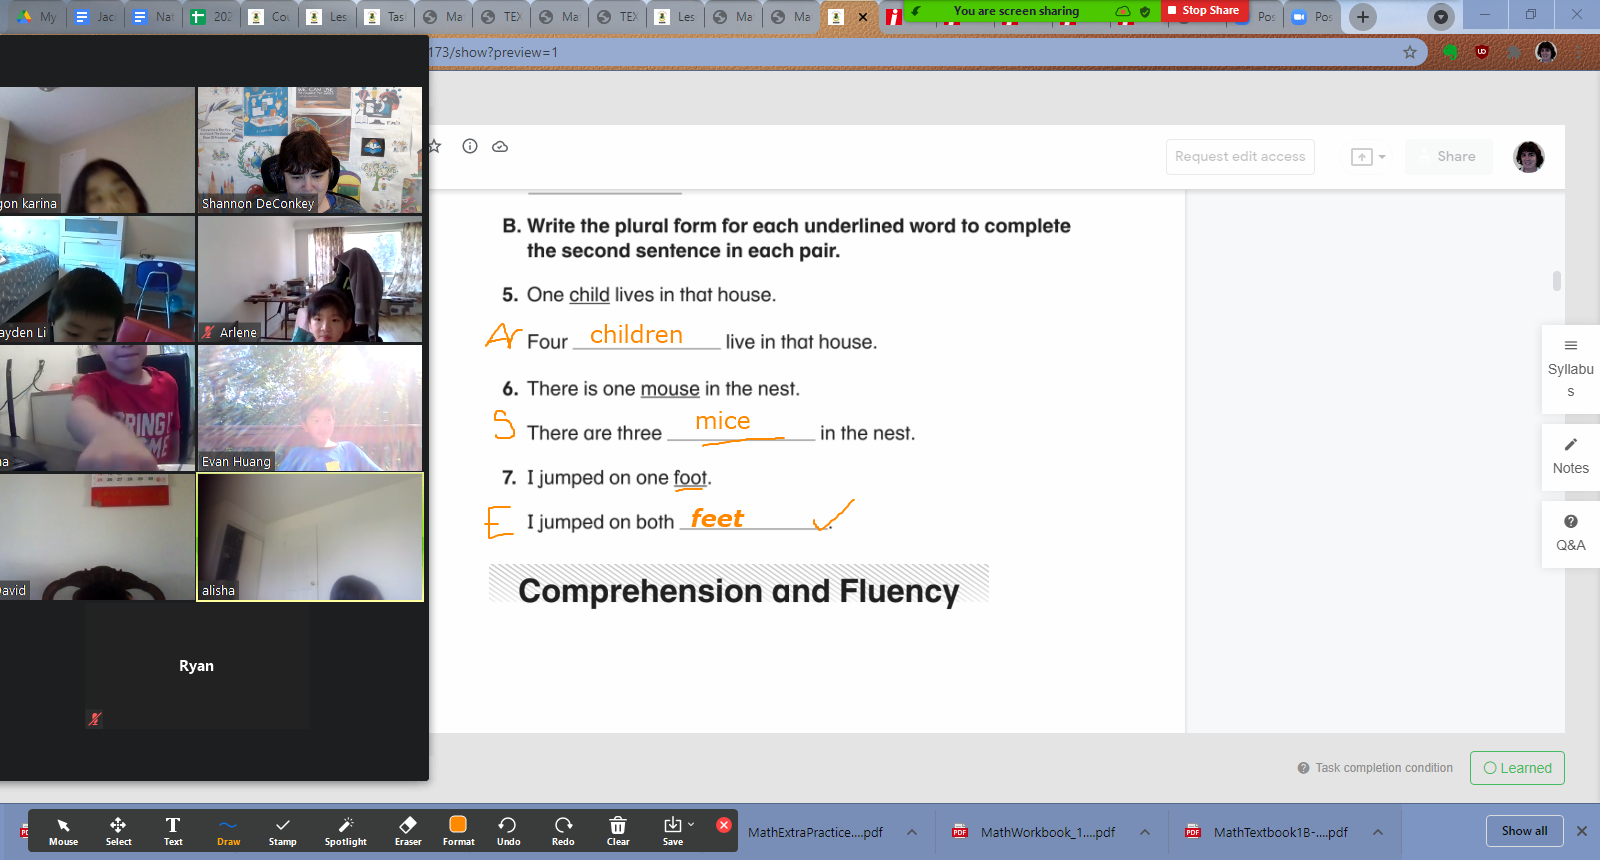Screen dimensions: 1600x860
Task: Open the Chrome profile avatar
Action: (x=1546, y=52)
